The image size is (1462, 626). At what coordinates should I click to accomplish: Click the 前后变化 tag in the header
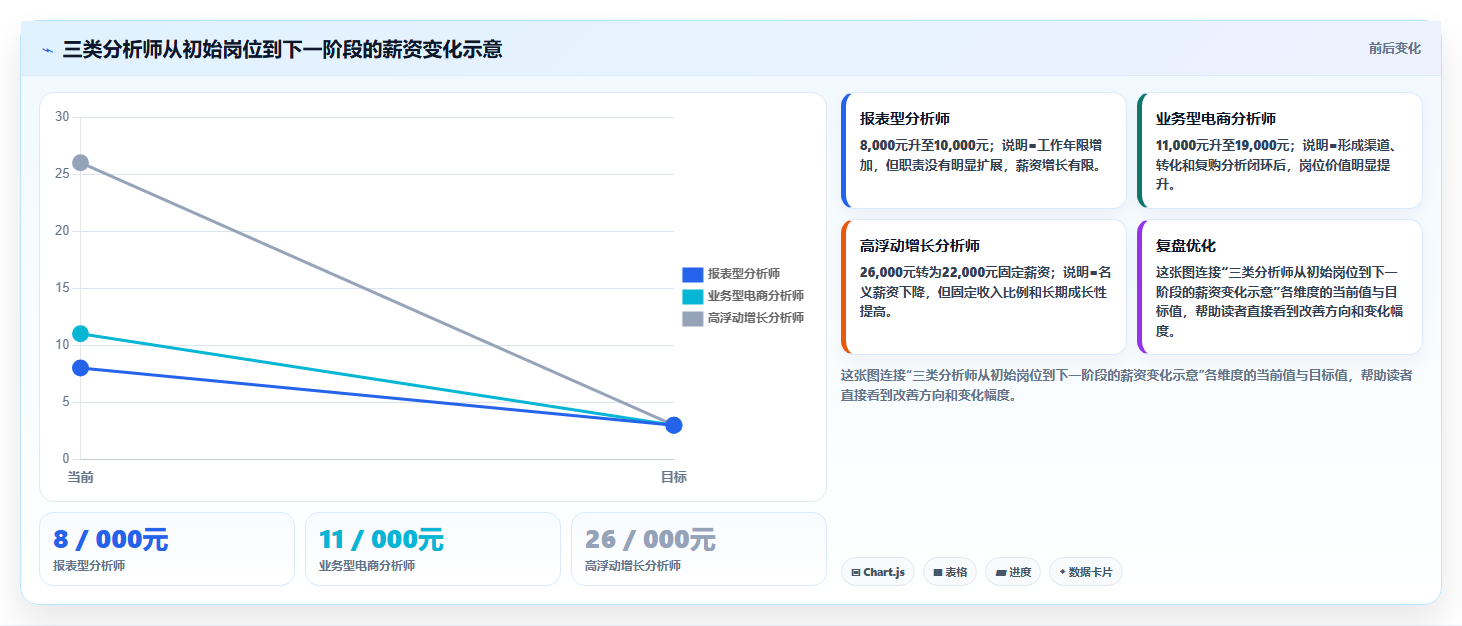(x=1394, y=49)
